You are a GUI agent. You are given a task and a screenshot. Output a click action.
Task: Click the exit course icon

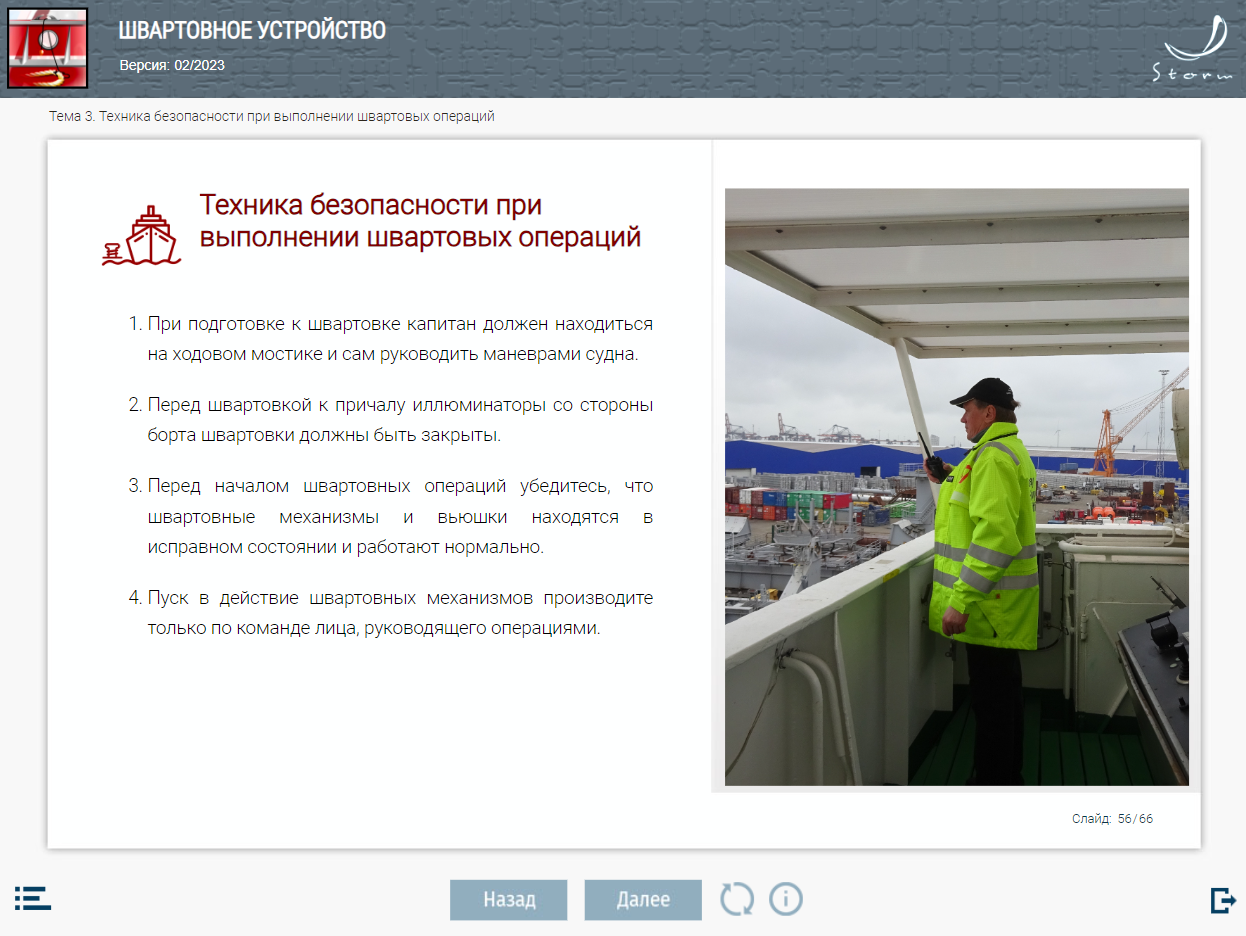pyautogui.click(x=1223, y=900)
